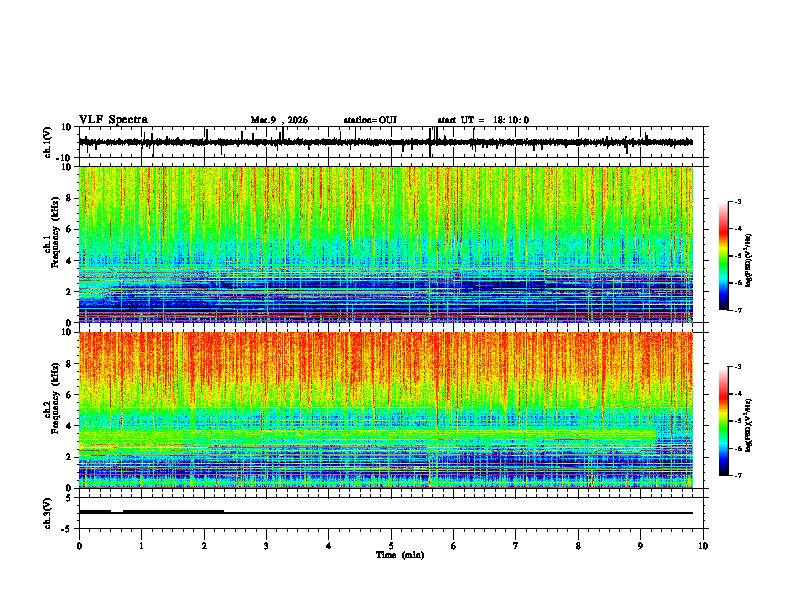Click the ch.2 spectrogram color scale bar
The width and height of the screenshot is (792, 612).
(x=724, y=421)
